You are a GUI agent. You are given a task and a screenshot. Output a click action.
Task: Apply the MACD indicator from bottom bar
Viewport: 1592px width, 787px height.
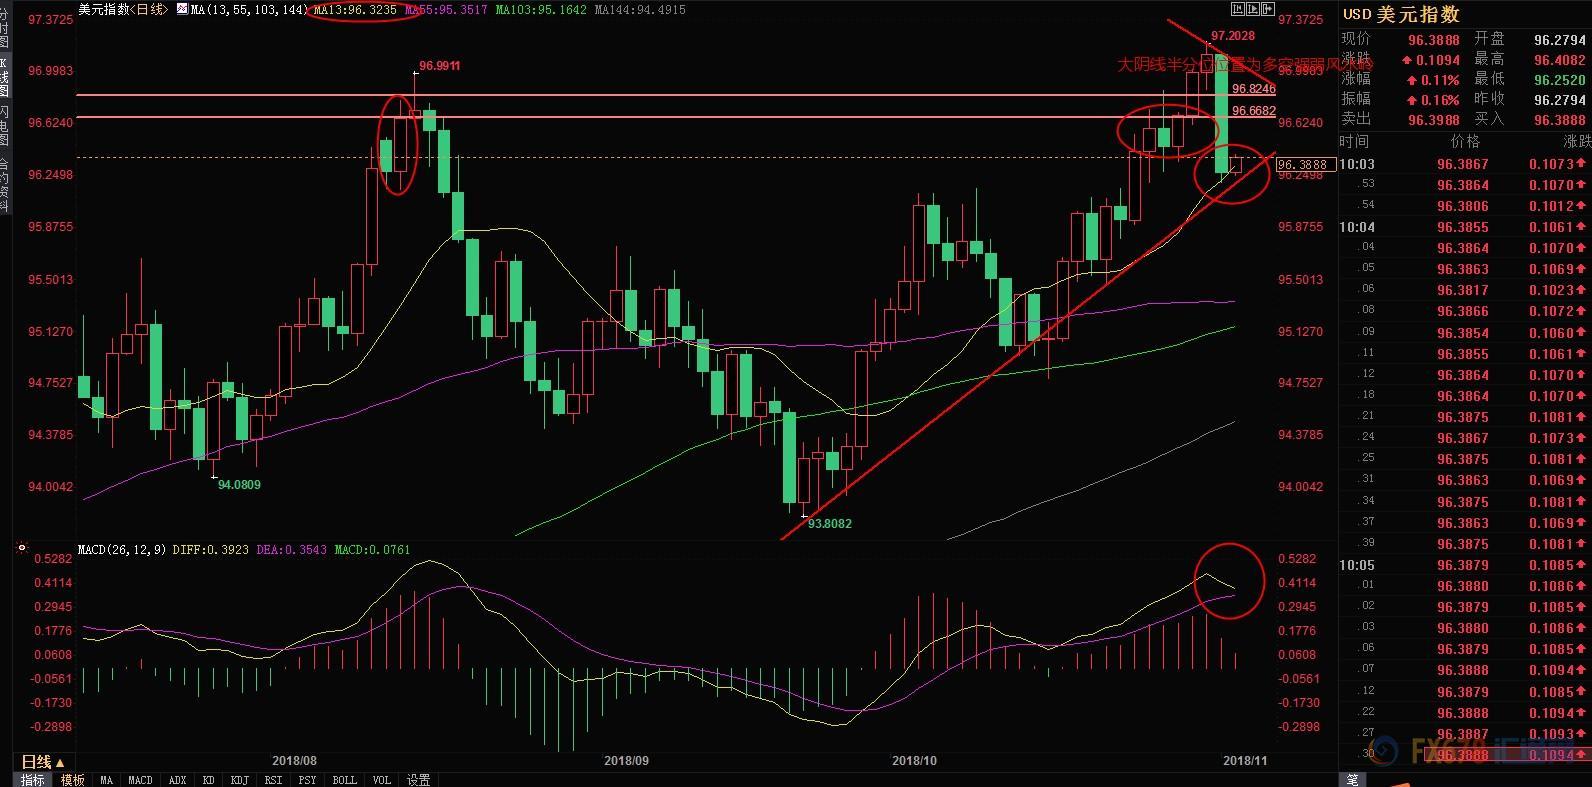point(140,780)
